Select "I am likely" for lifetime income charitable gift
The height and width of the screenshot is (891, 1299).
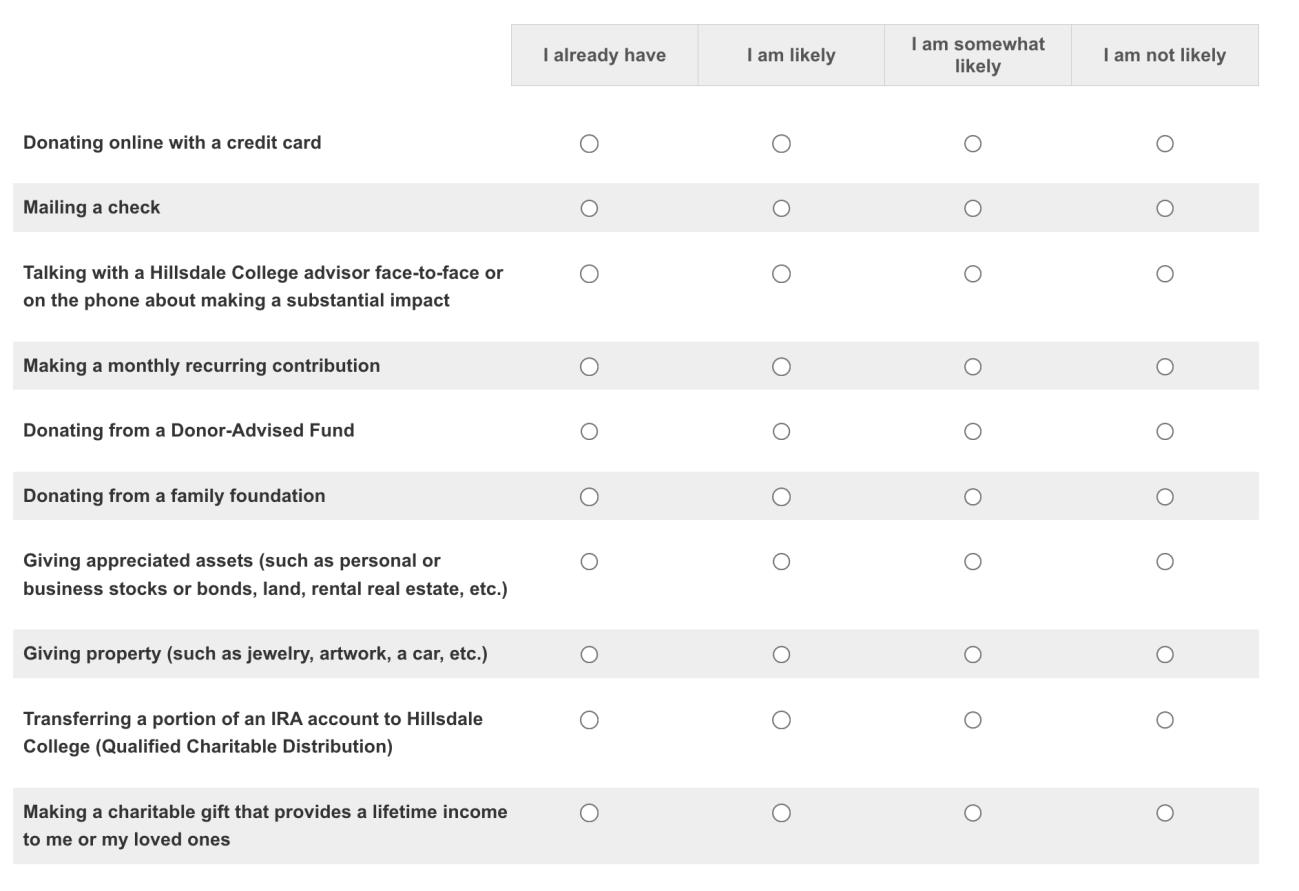coord(781,813)
